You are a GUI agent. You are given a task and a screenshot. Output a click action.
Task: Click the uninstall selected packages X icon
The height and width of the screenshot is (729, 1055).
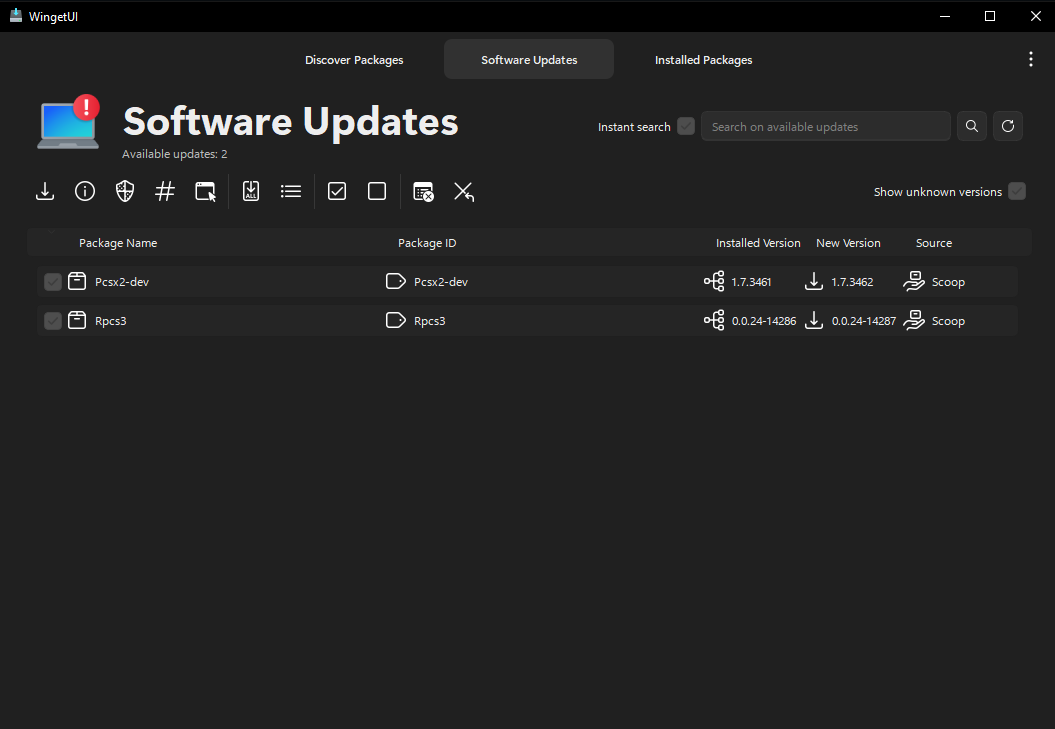(x=464, y=192)
